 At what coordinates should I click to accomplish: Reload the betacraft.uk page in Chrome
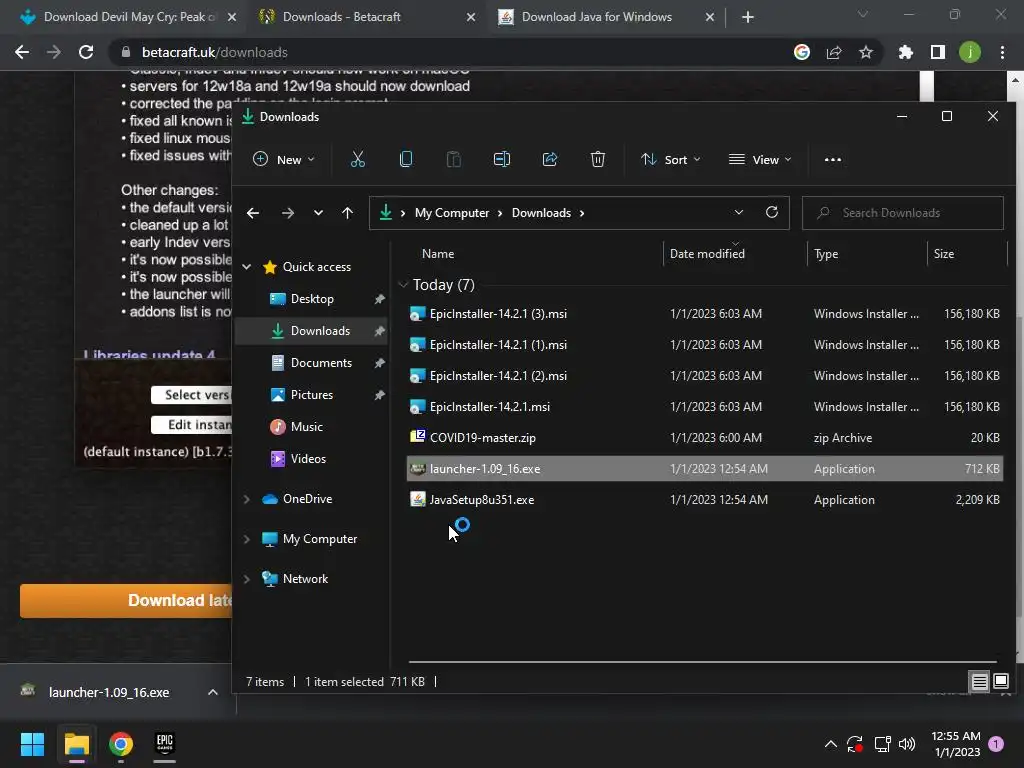point(86,52)
